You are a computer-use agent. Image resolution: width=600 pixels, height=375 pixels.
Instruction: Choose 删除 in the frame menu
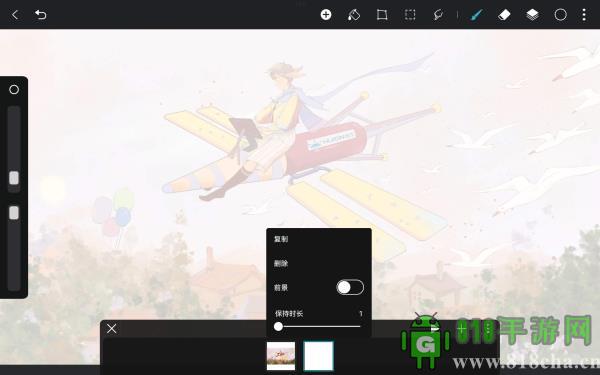click(281, 263)
